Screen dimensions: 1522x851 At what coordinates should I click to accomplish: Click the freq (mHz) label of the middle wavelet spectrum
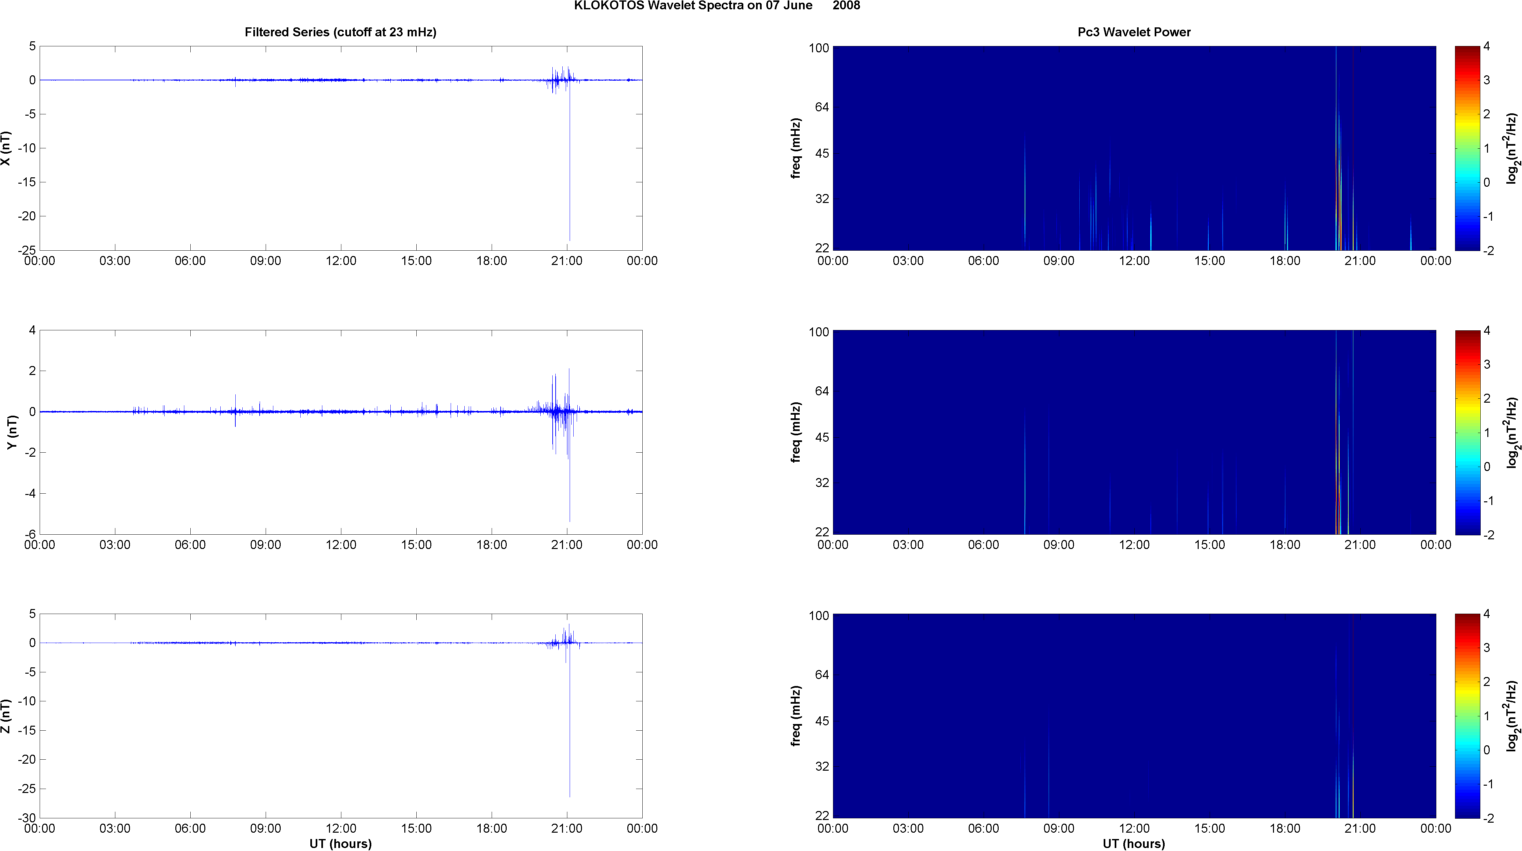tap(796, 432)
